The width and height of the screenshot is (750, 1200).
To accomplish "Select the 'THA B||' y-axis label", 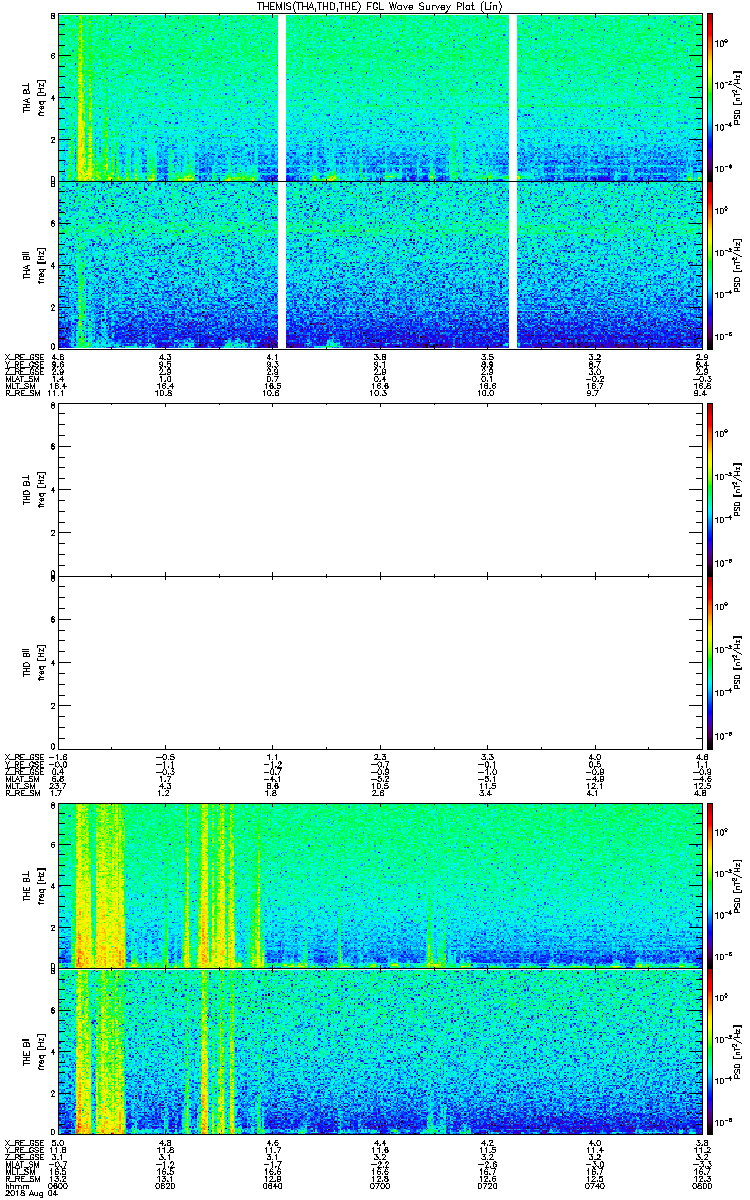I will [x=29, y=264].
